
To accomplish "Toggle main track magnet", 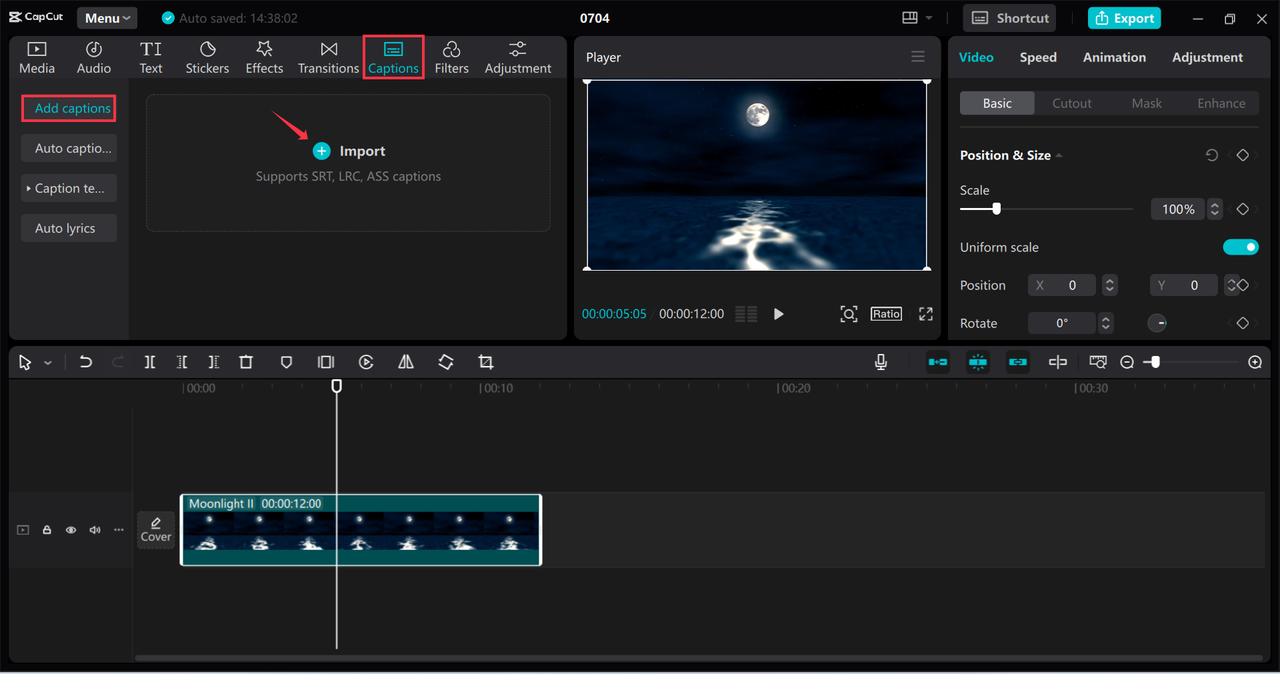I will click(938, 362).
